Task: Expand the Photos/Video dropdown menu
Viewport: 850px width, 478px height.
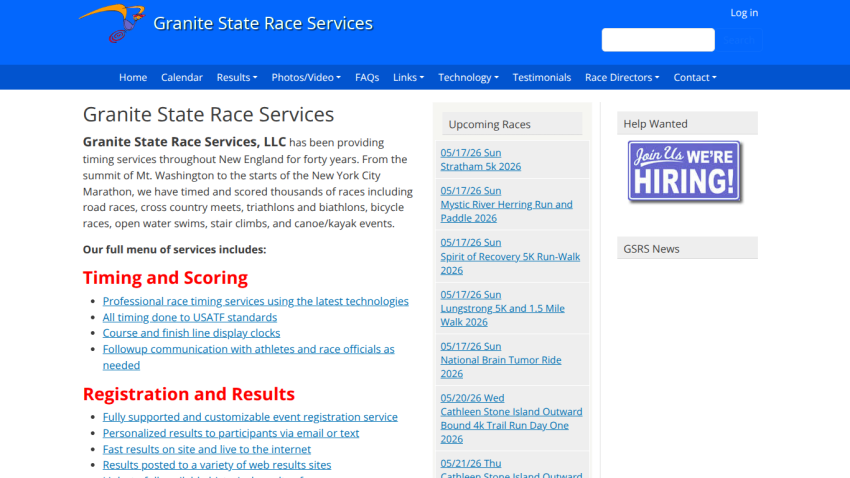Action: tap(306, 77)
